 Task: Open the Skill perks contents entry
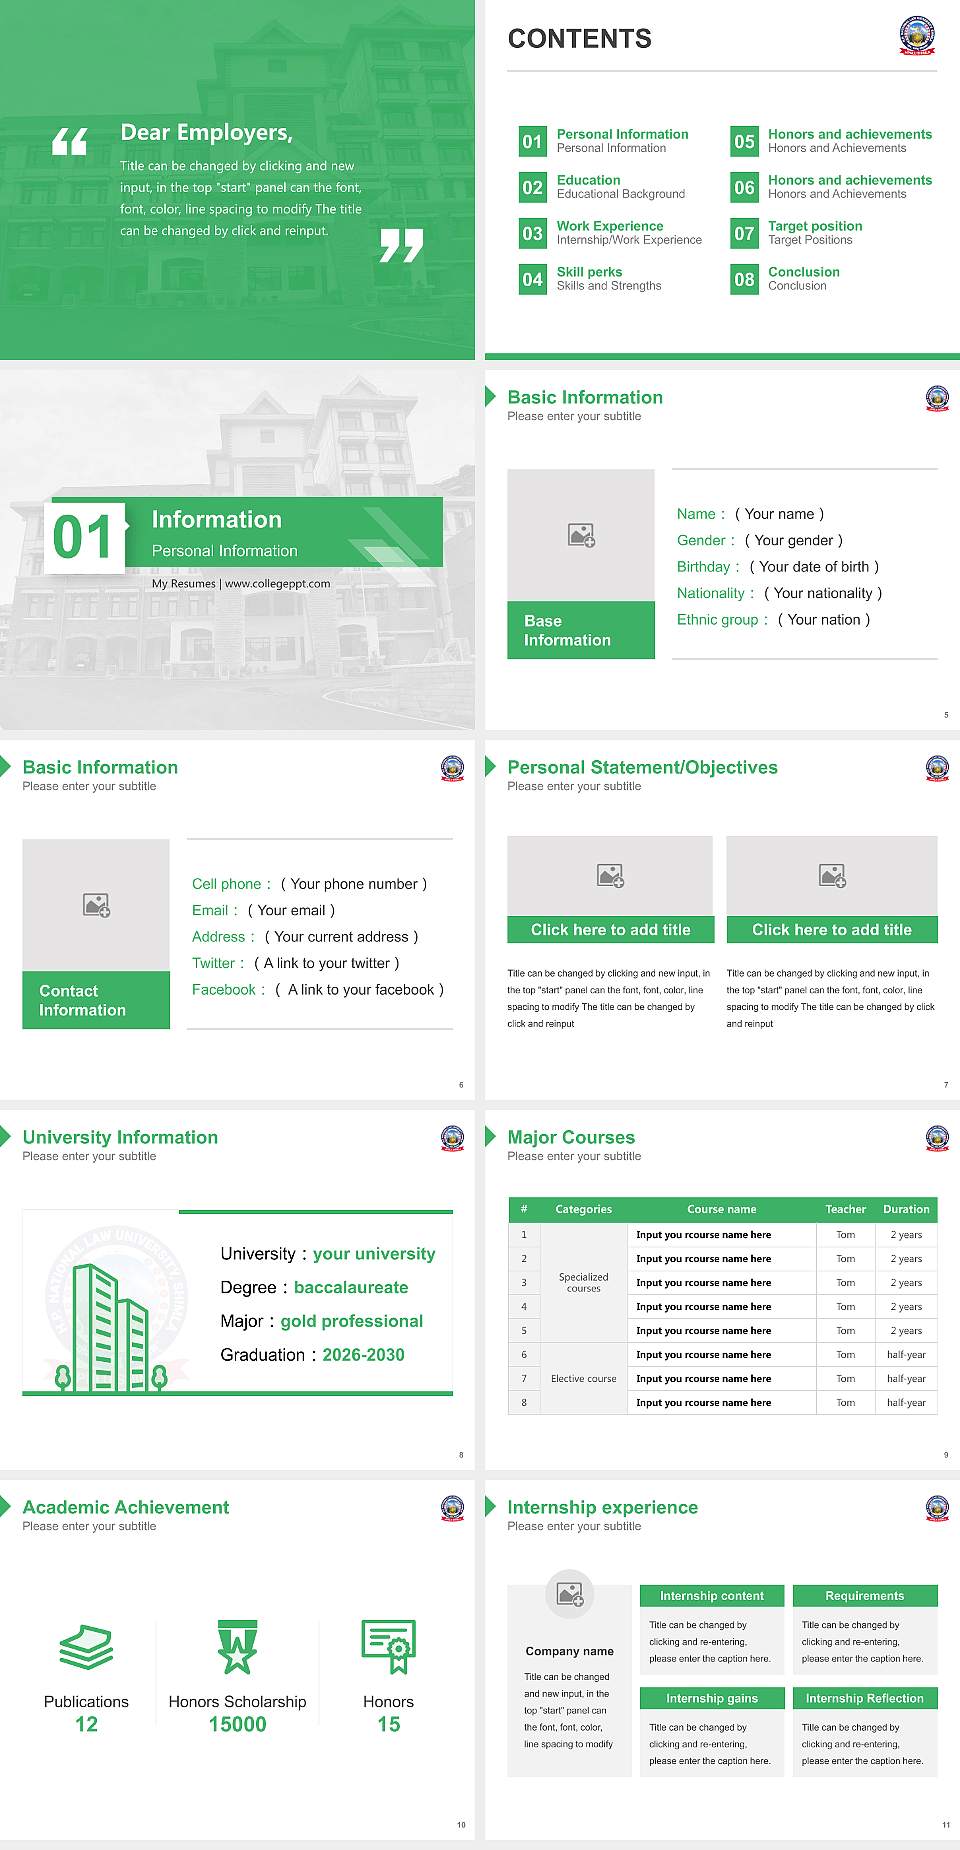click(x=609, y=279)
